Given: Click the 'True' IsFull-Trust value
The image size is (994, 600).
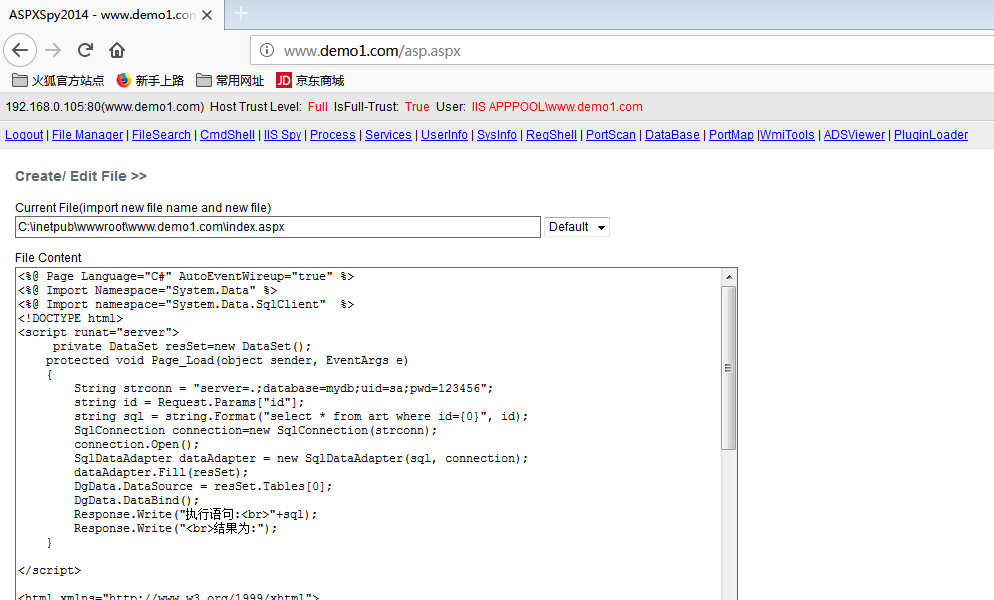Looking at the screenshot, I should click(x=417, y=107).
